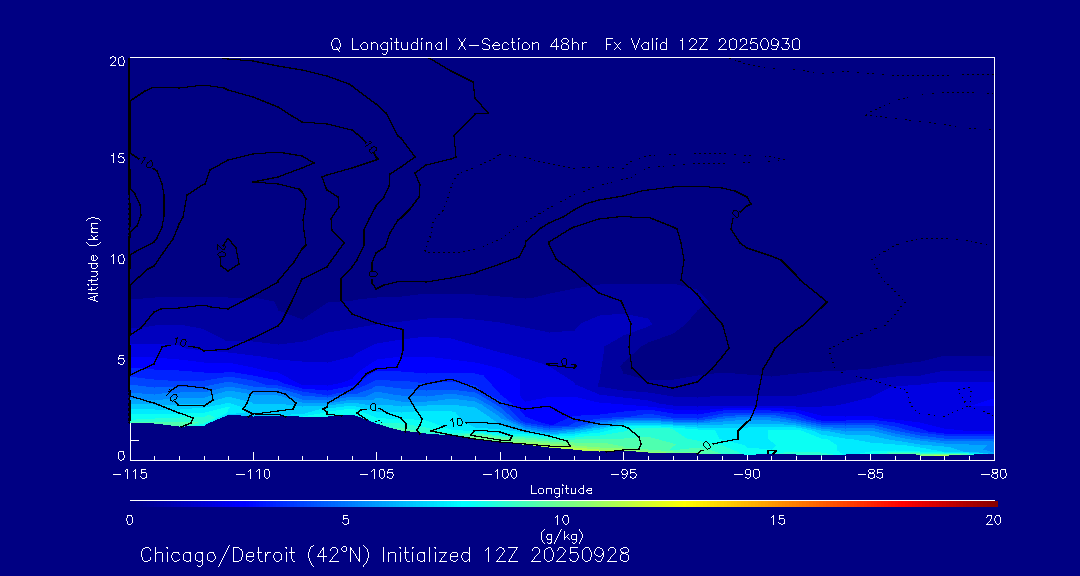Click the horizontal color scale bar
Viewport: 1080px width, 576px height.
click(x=563, y=503)
